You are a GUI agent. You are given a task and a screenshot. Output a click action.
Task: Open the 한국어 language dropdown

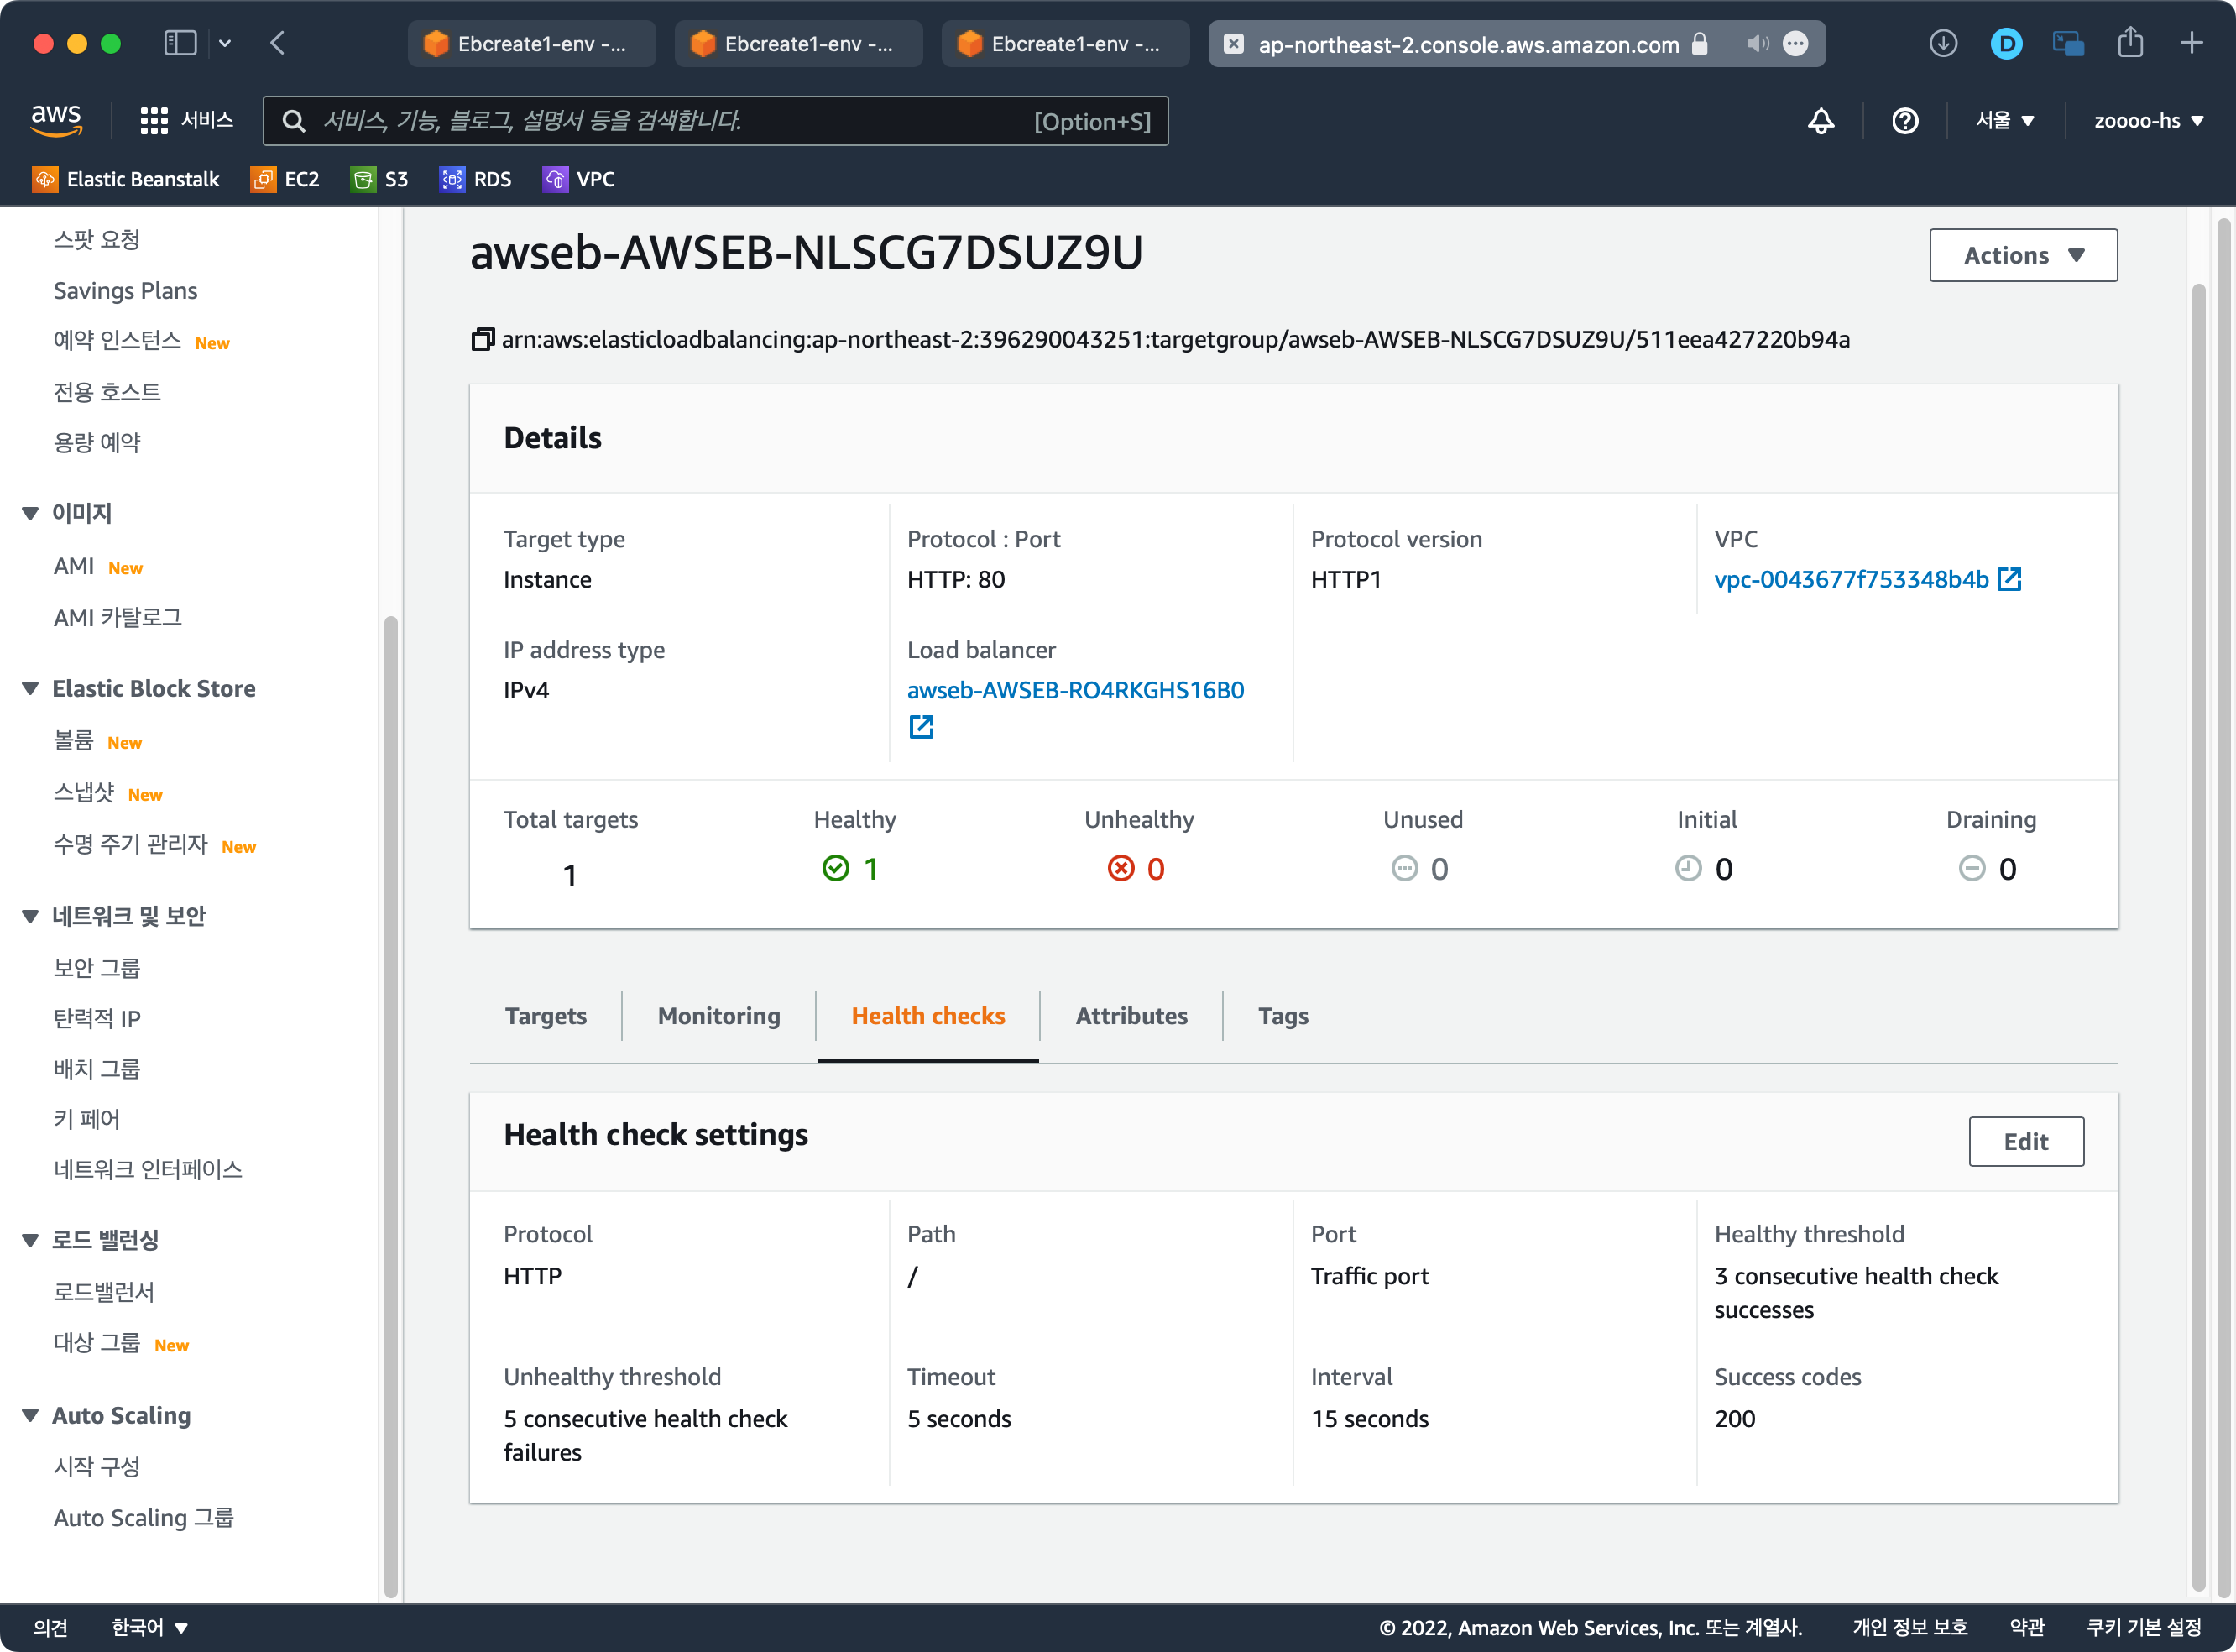[x=150, y=1627]
